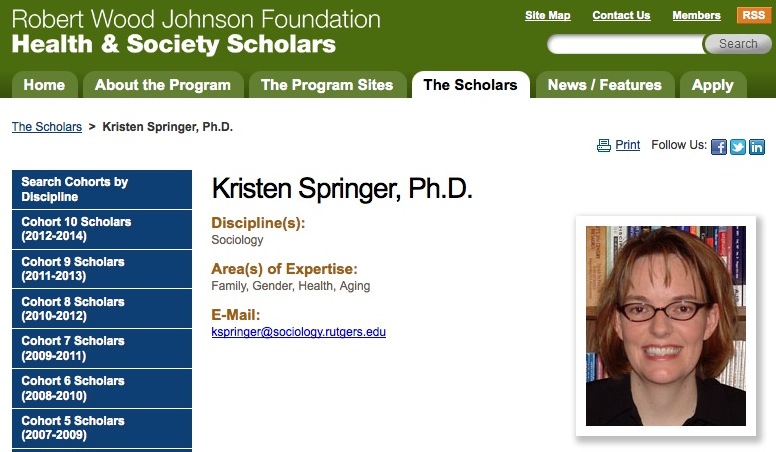The width and height of the screenshot is (776, 452).
Task: Click the Members link
Action: 696,15
